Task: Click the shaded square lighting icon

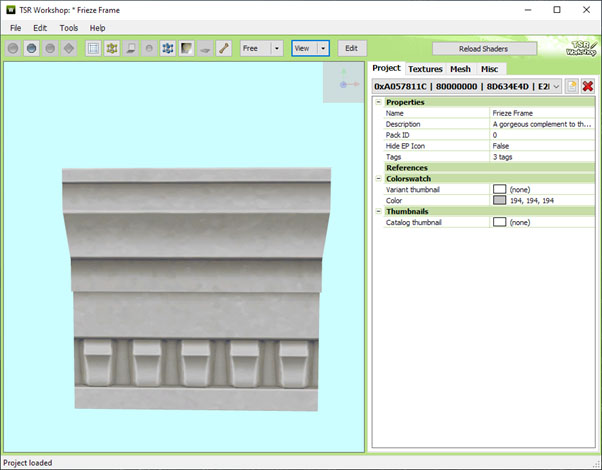Action: 186,48
